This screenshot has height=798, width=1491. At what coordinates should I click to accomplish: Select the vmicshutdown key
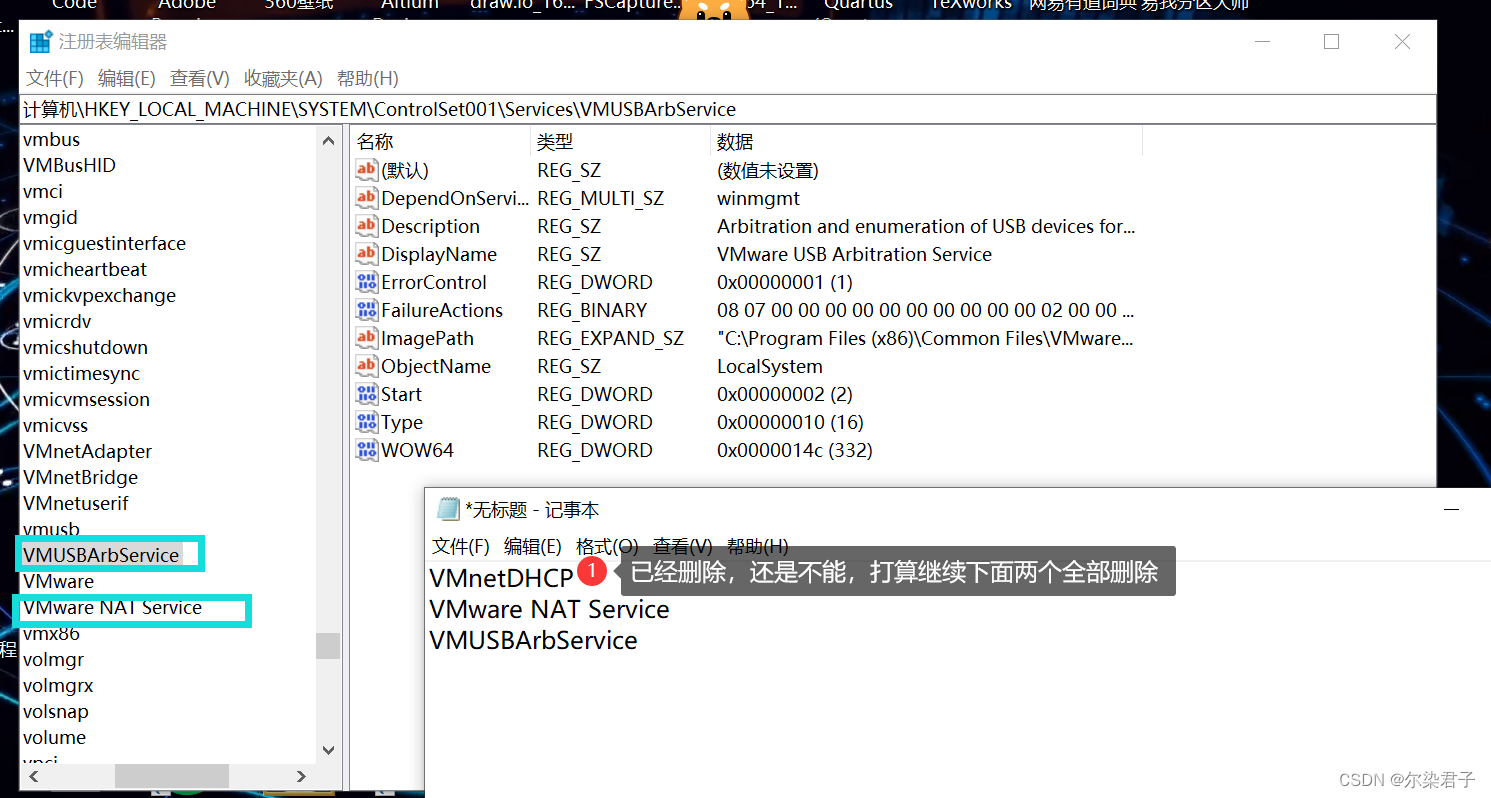[x=85, y=347]
